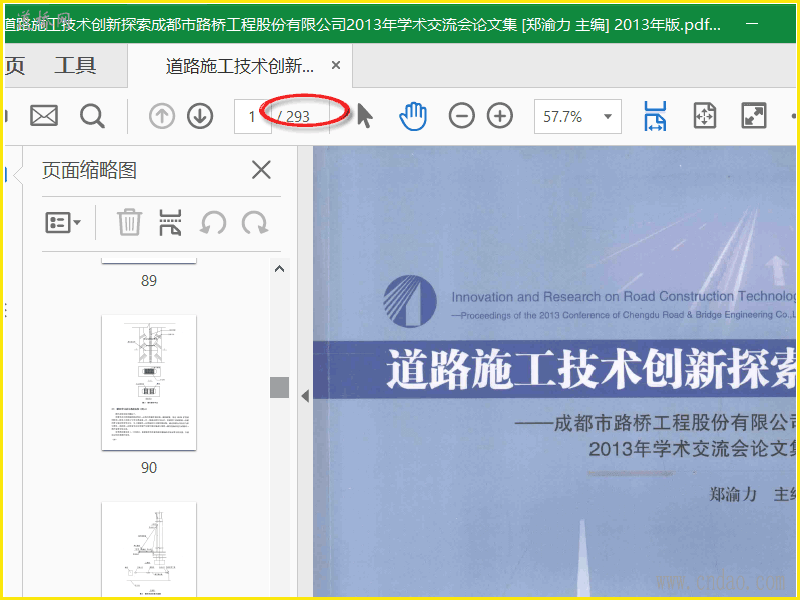
Task: Switch to the 道路施工技术创新 document tab
Action: [240, 66]
